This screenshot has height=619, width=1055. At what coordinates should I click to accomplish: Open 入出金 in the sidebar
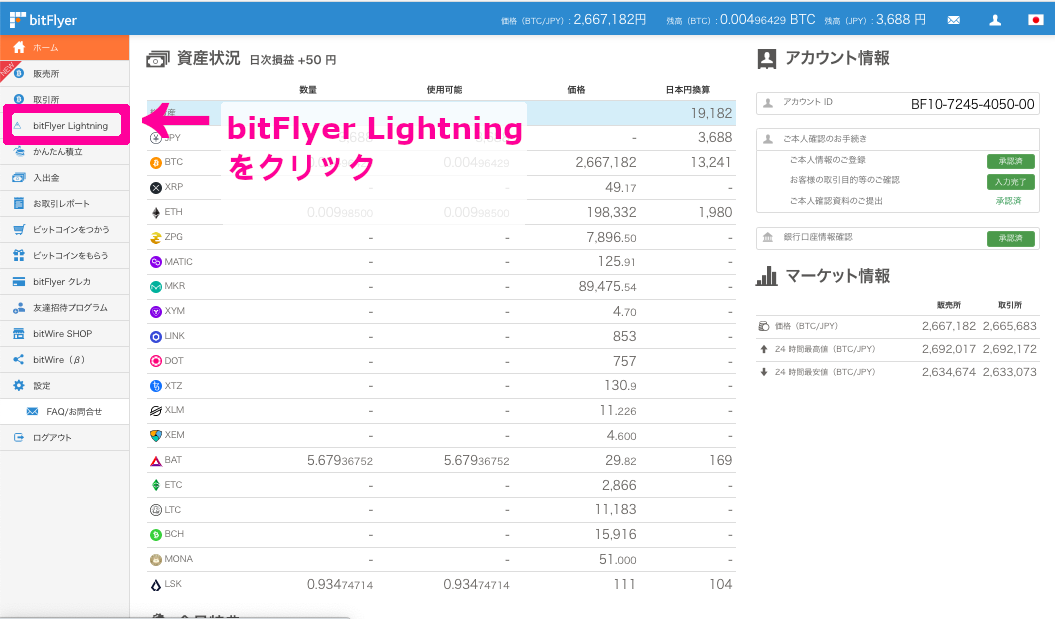(65, 178)
